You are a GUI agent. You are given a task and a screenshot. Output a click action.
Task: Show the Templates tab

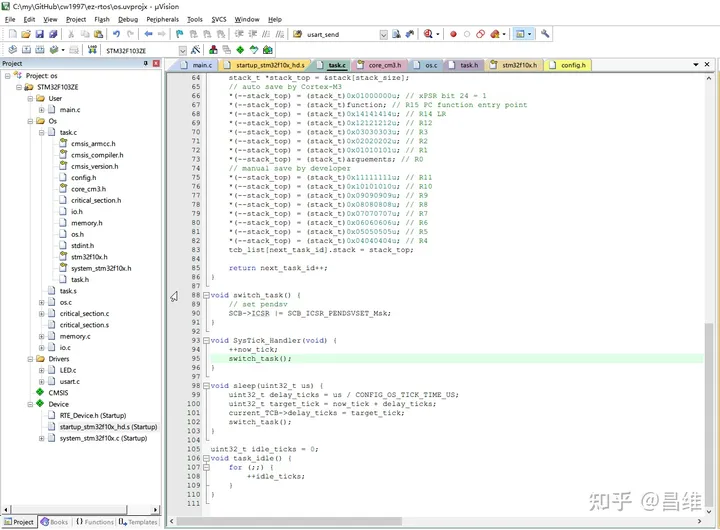pos(138,522)
